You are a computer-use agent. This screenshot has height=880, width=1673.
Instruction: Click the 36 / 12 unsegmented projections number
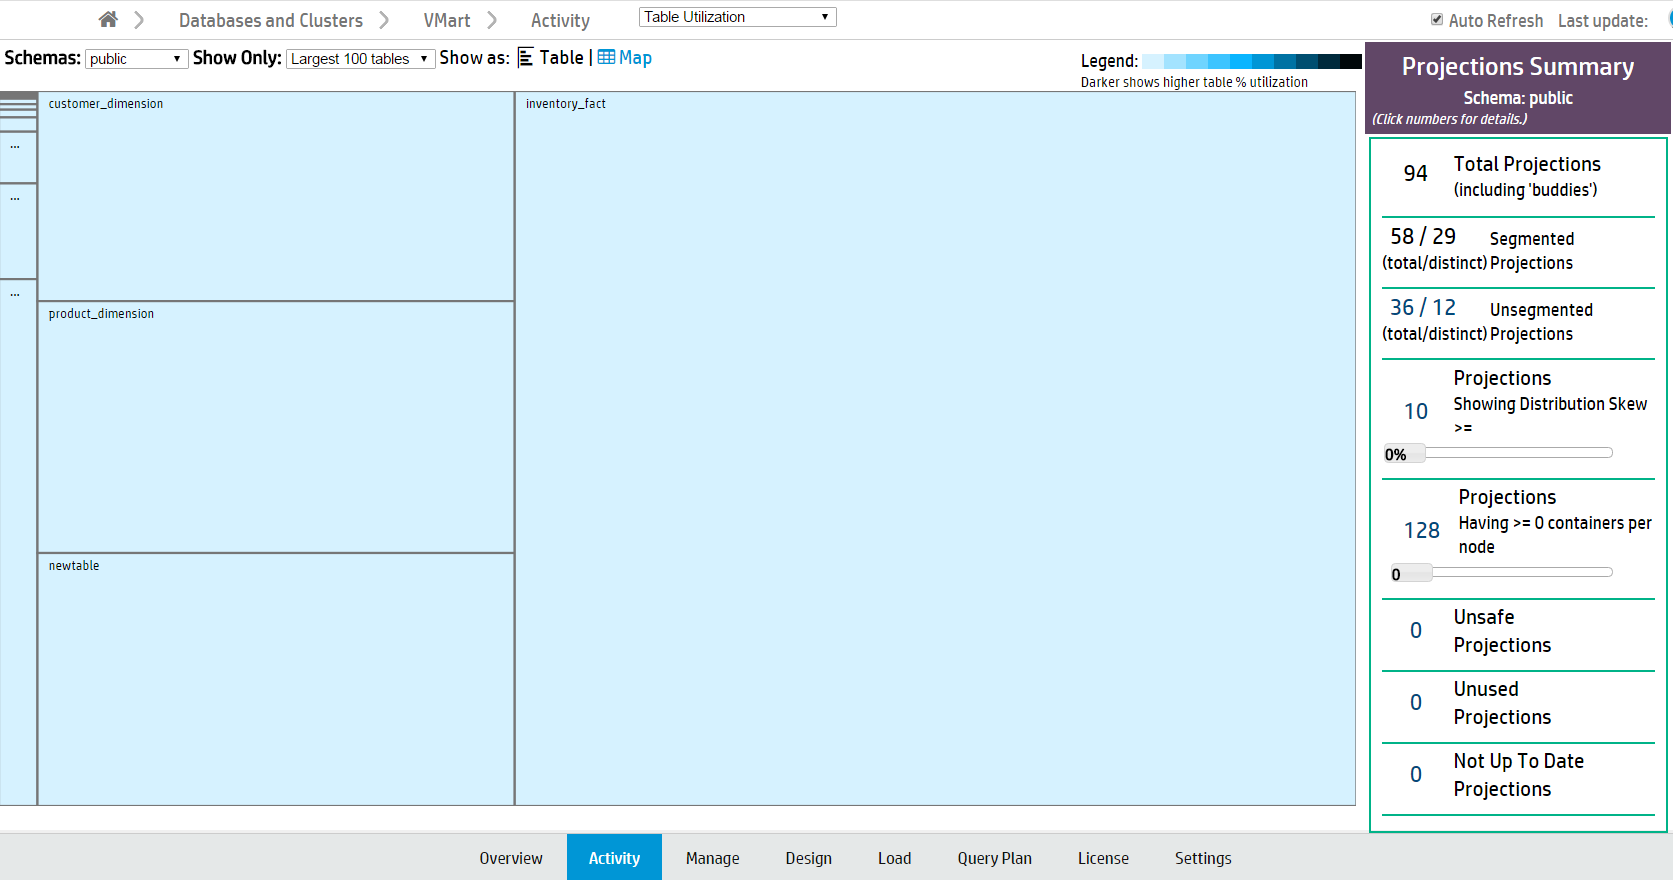click(1422, 308)
